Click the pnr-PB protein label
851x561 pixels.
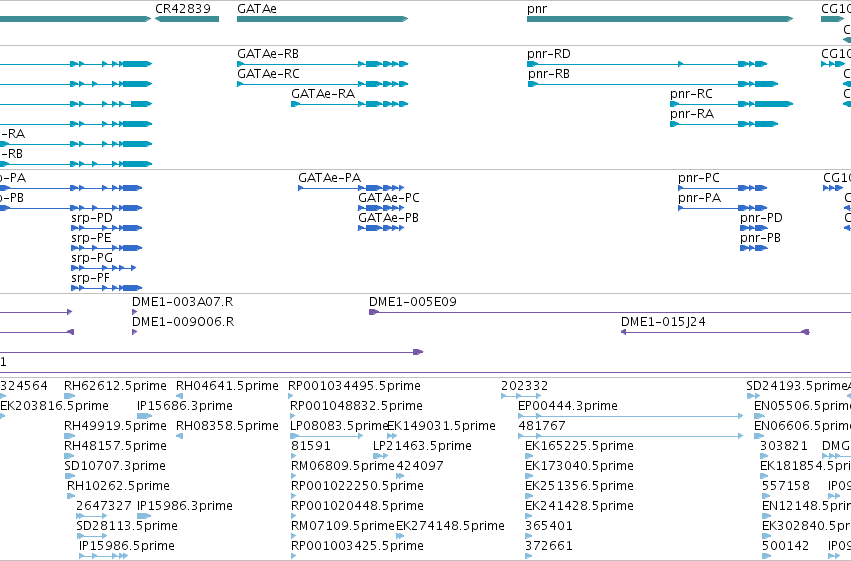point(760,238)
